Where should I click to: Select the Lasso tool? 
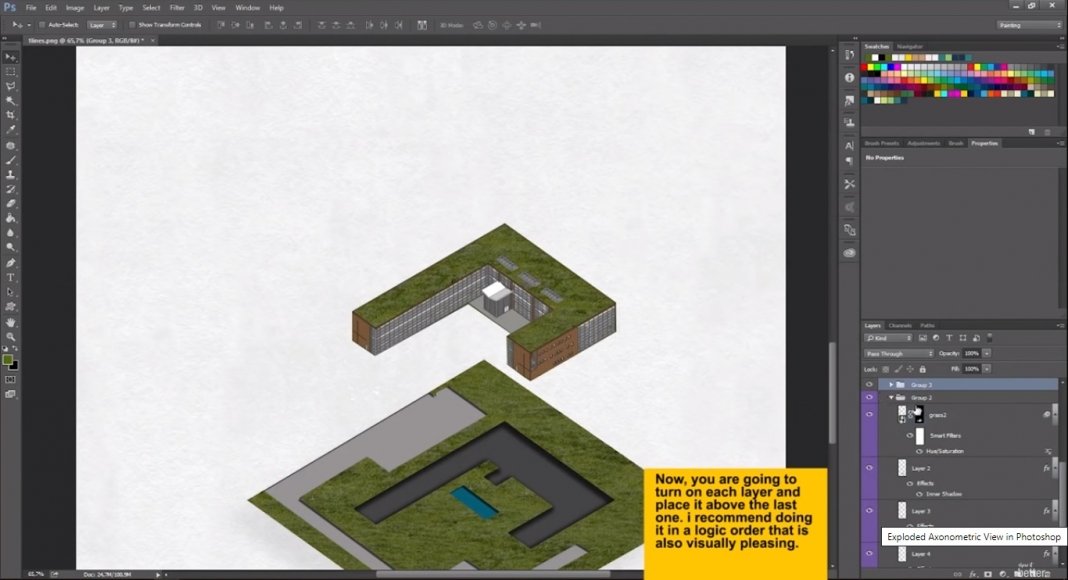[x=11, y=87]
